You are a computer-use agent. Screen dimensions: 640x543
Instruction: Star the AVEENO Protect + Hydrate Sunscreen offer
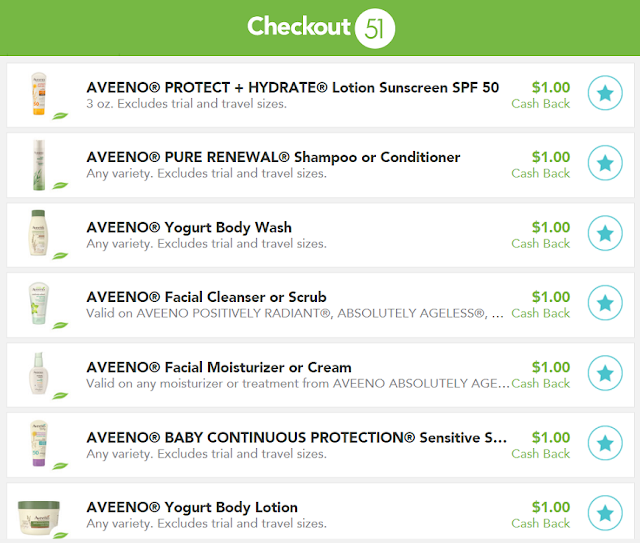(603, 93)
